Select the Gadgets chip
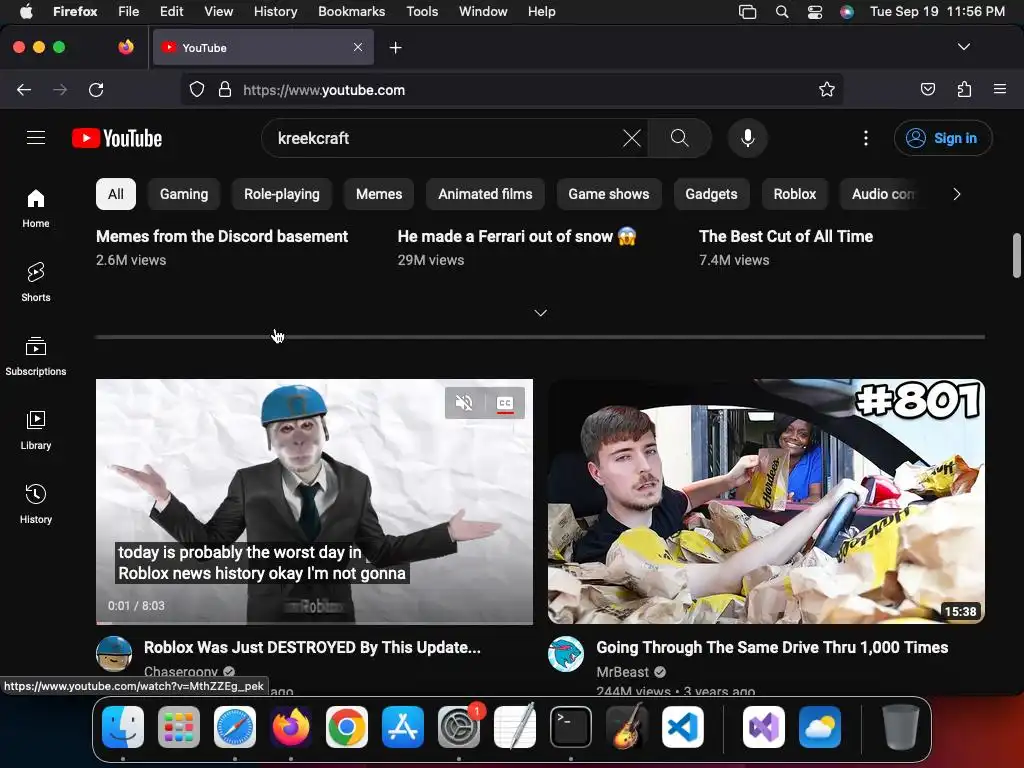This screenshot has width=1024, height=768. [711, 194]
